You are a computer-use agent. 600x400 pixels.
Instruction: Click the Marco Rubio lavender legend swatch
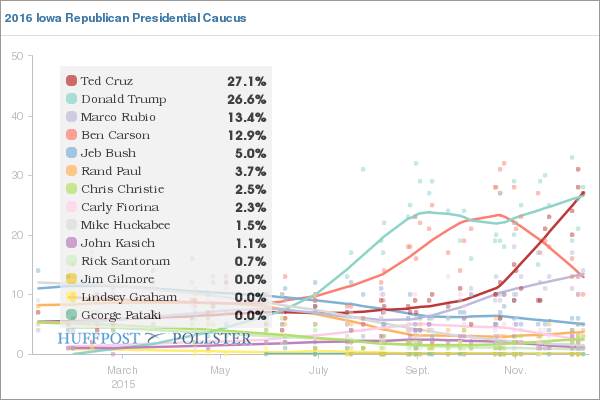(72, 116)
